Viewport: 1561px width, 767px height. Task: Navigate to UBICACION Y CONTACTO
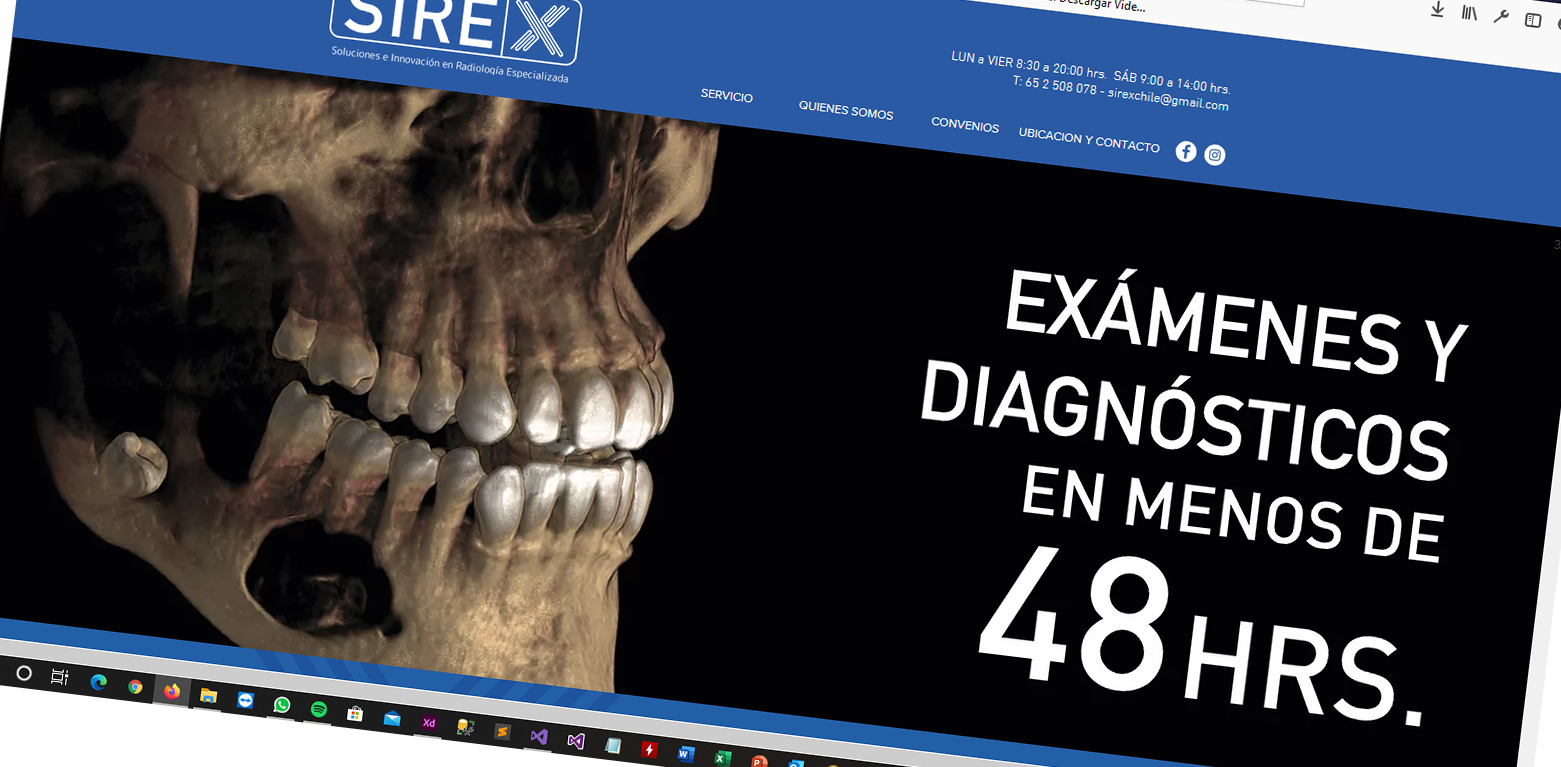click(1088, 140)
